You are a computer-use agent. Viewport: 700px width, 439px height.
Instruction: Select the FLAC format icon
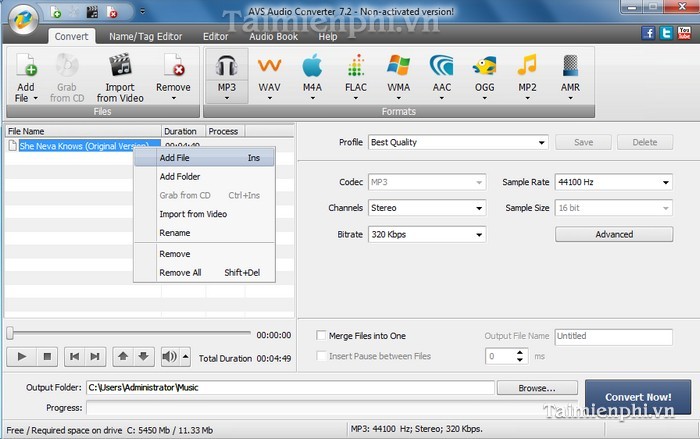coord(356,66)
